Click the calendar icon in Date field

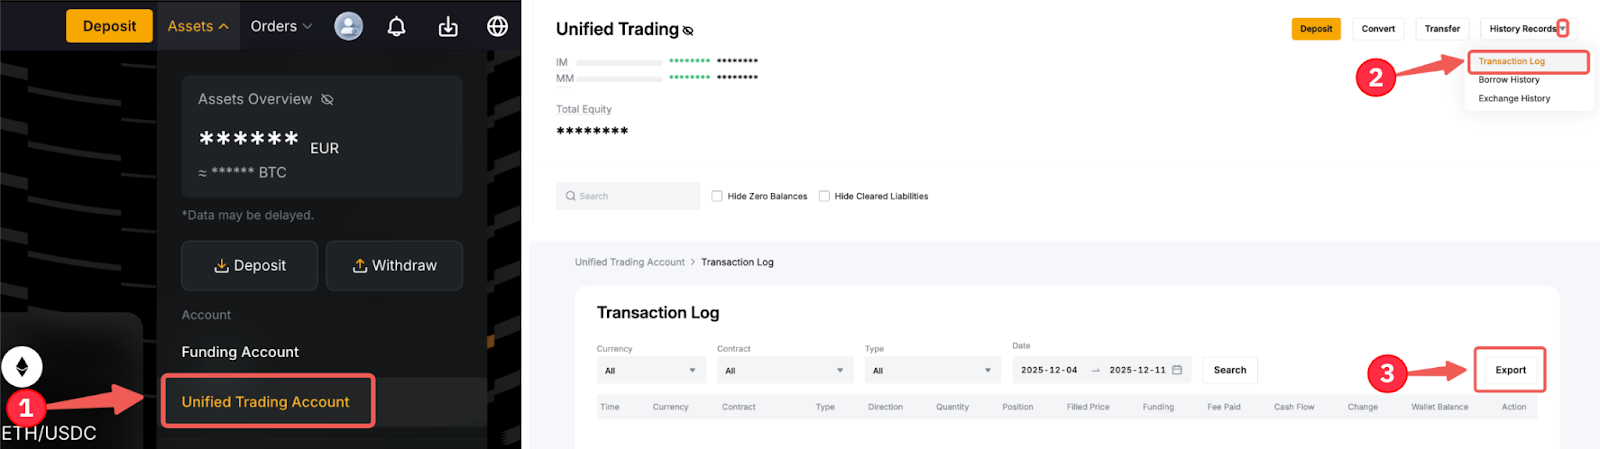pyautogui.click(x=1177, y=370)
